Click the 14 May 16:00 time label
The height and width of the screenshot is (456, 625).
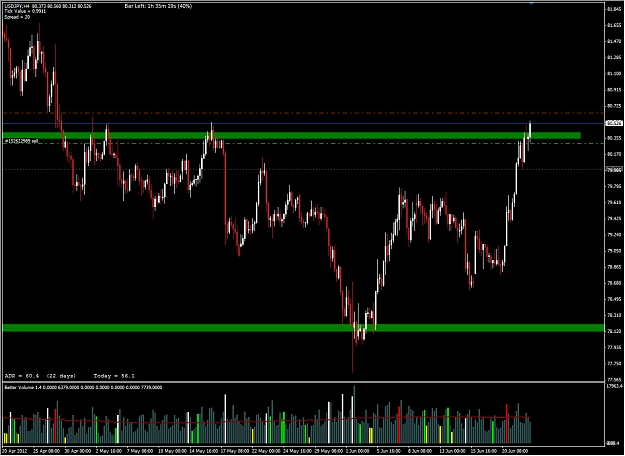point(203,451)
